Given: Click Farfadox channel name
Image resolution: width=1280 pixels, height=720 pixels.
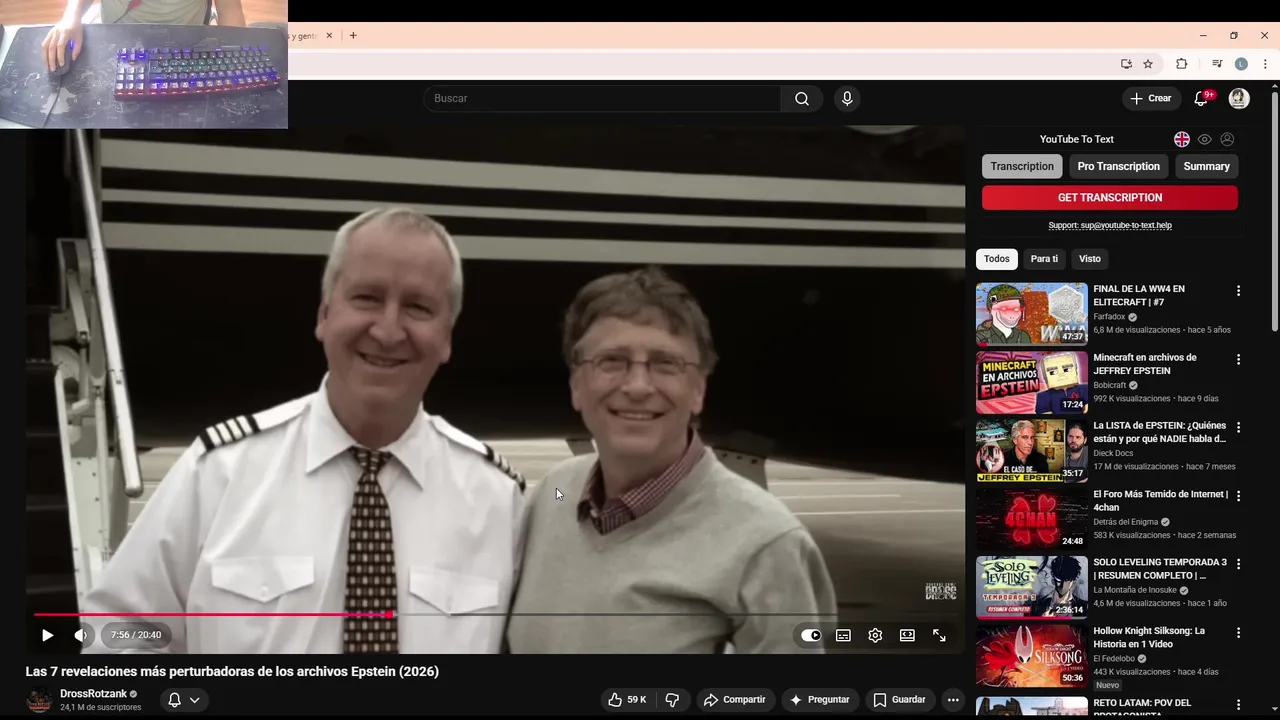Looking at the screenshot, I should click(1109, 317).
